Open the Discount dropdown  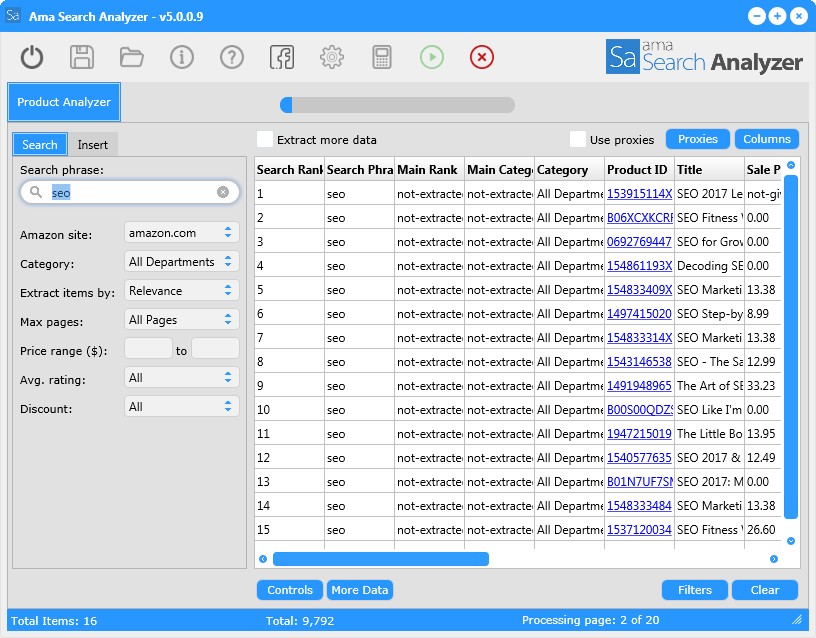(182, 406)
